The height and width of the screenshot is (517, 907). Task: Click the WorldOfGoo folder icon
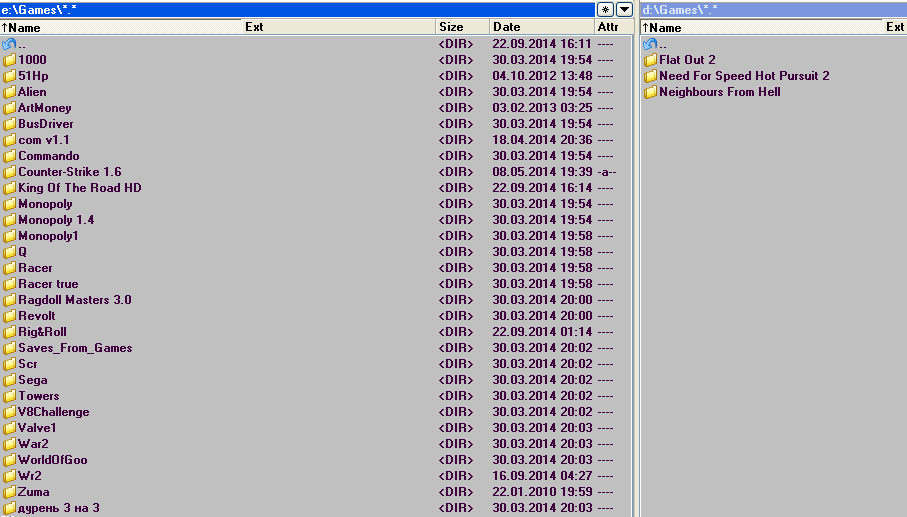click(9, 460)
